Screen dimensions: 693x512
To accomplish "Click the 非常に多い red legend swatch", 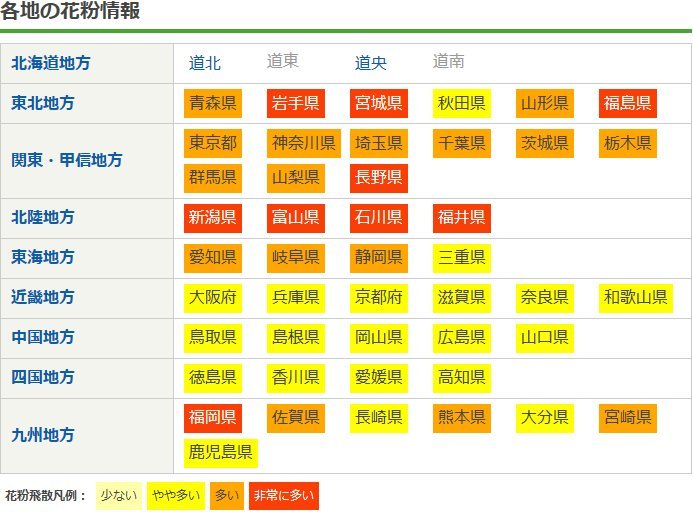I will pos(283,496).
